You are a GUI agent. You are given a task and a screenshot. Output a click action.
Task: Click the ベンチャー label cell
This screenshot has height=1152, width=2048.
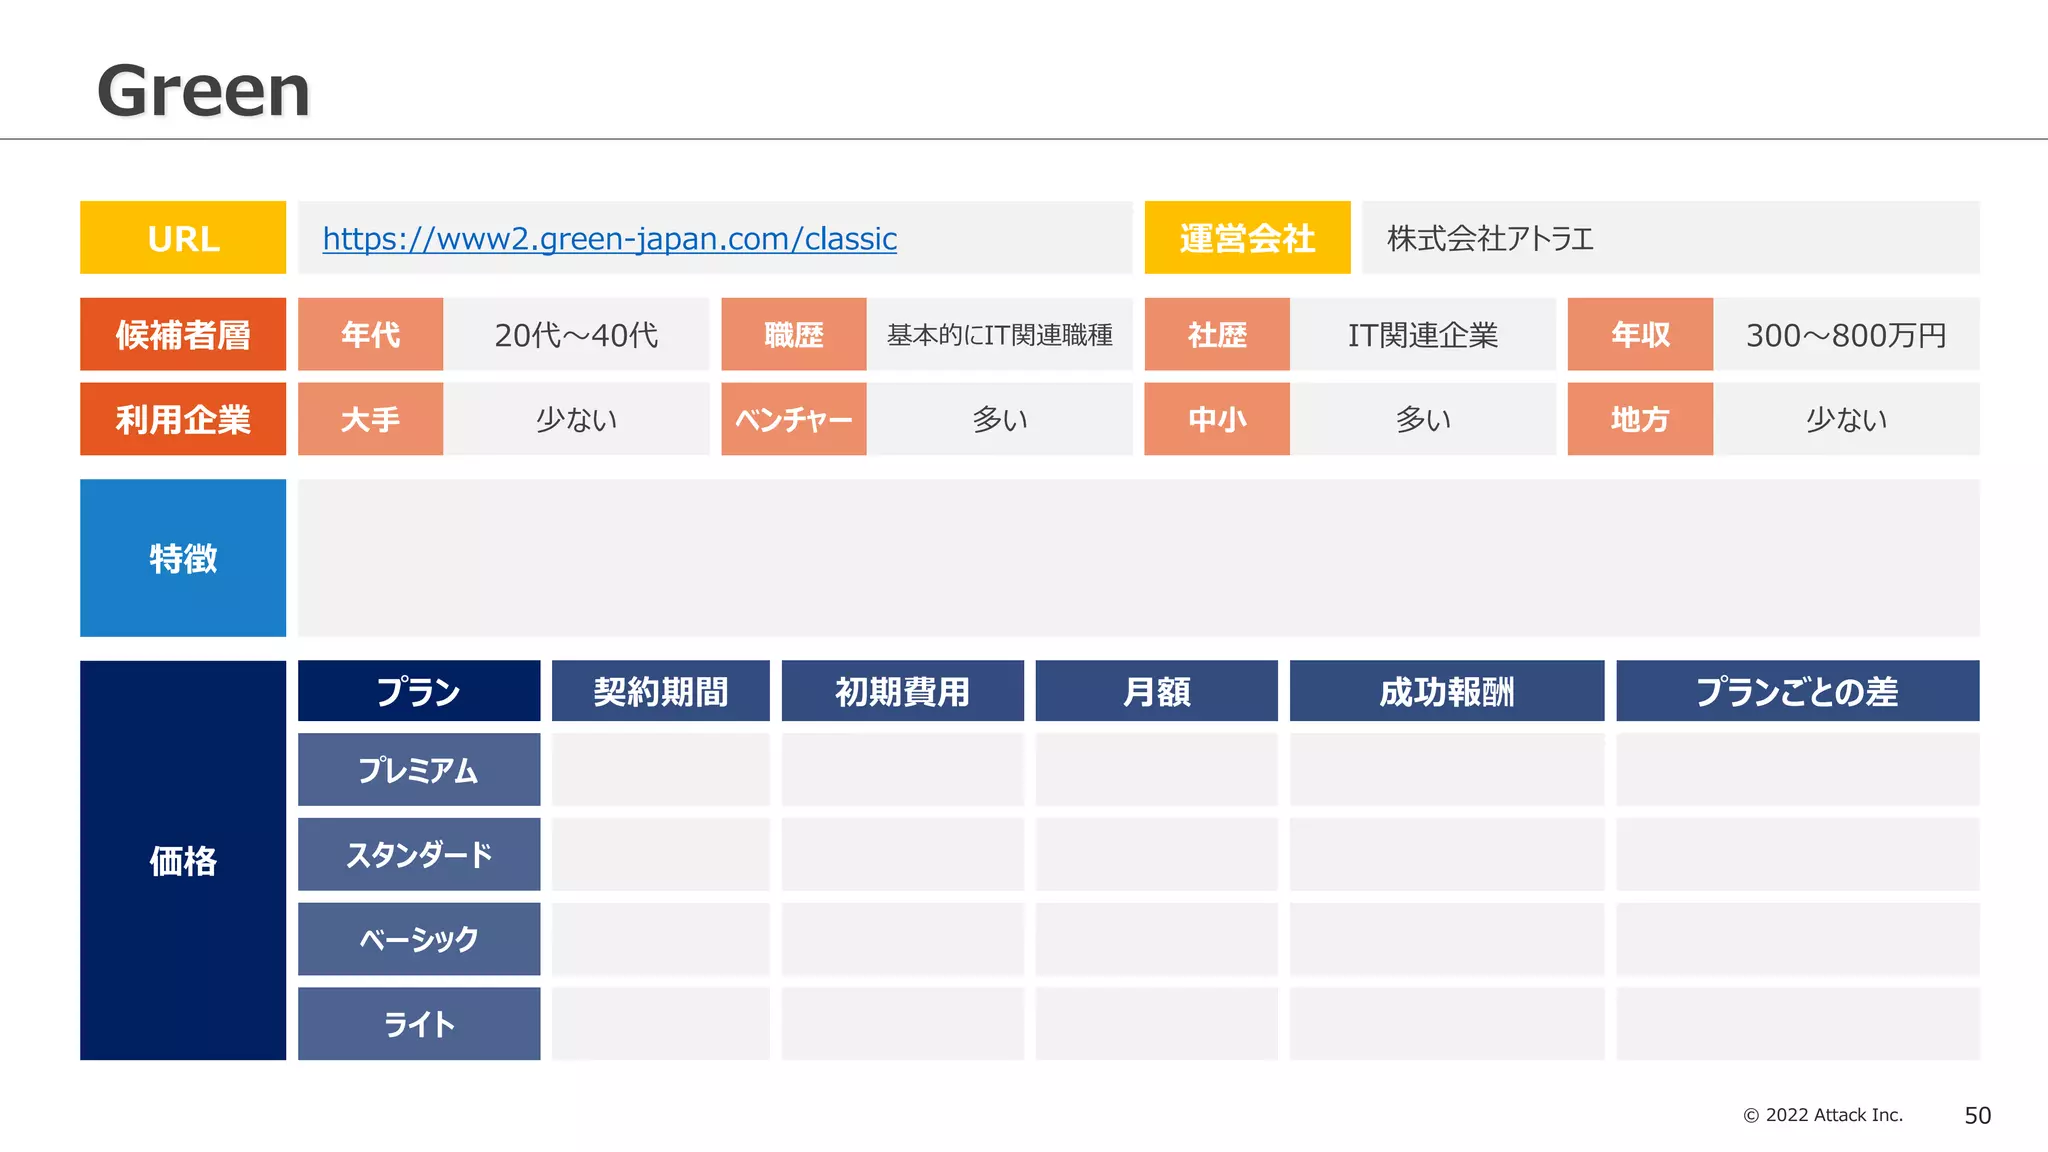pos(794,419)
